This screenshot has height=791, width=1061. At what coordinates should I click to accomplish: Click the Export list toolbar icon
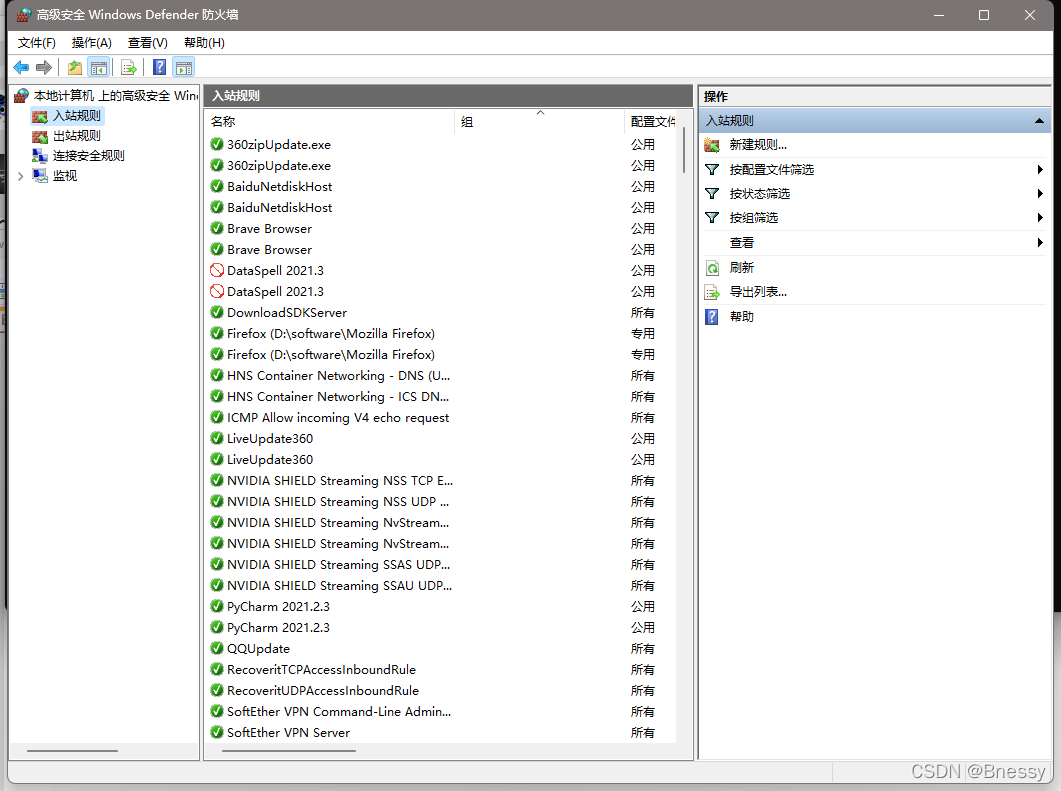[129, 68]
